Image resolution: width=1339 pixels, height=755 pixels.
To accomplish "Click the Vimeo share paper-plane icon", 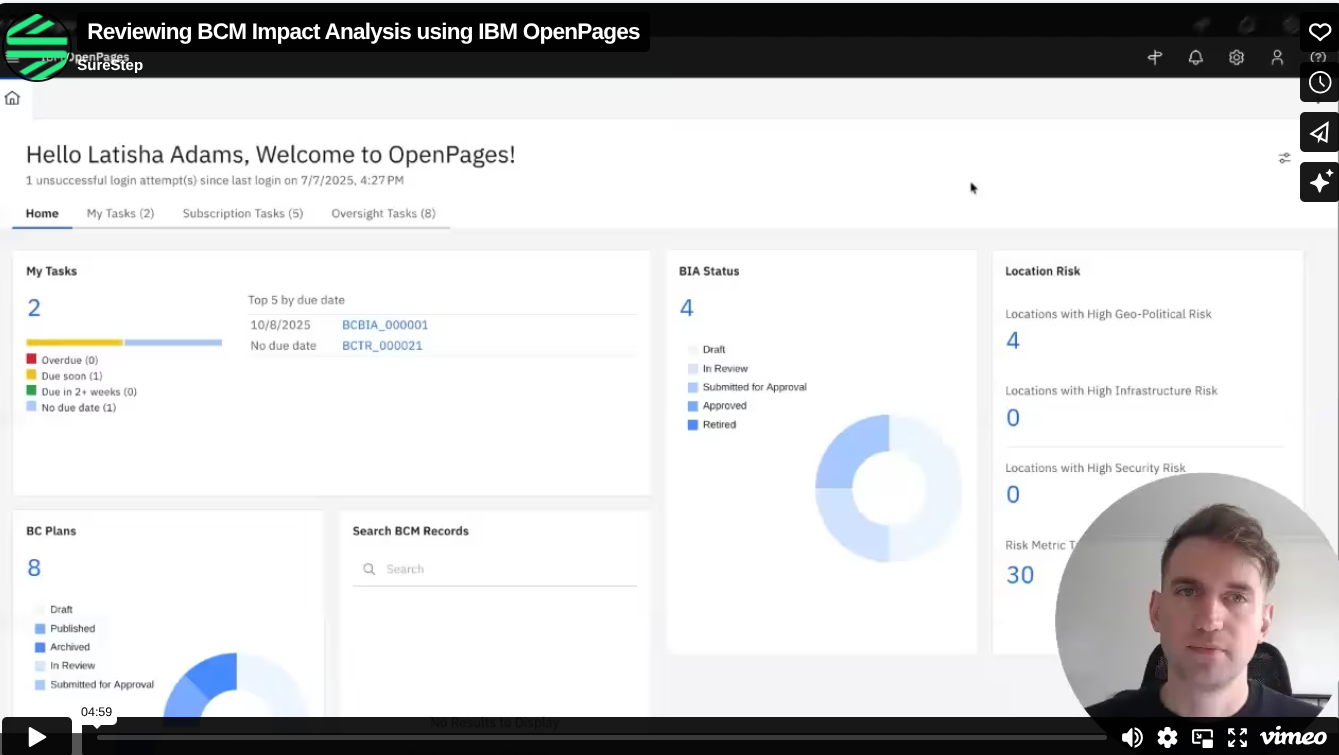I will click(1319, 132).
